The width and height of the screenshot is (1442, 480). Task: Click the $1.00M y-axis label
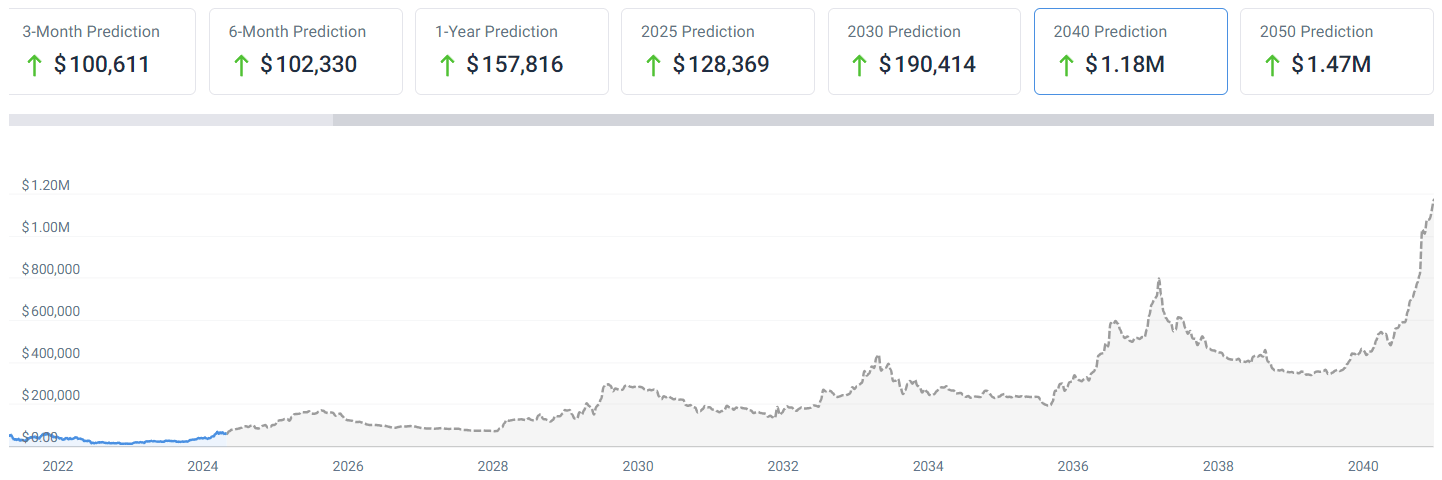pyautogui.click(x=46, y=228)
